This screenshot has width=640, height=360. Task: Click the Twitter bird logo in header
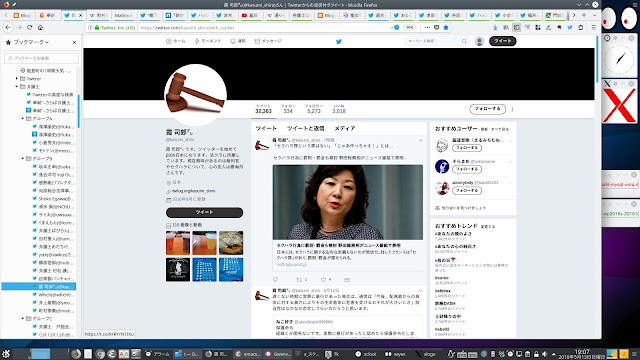pyautogui.click(x=339, y=41)
